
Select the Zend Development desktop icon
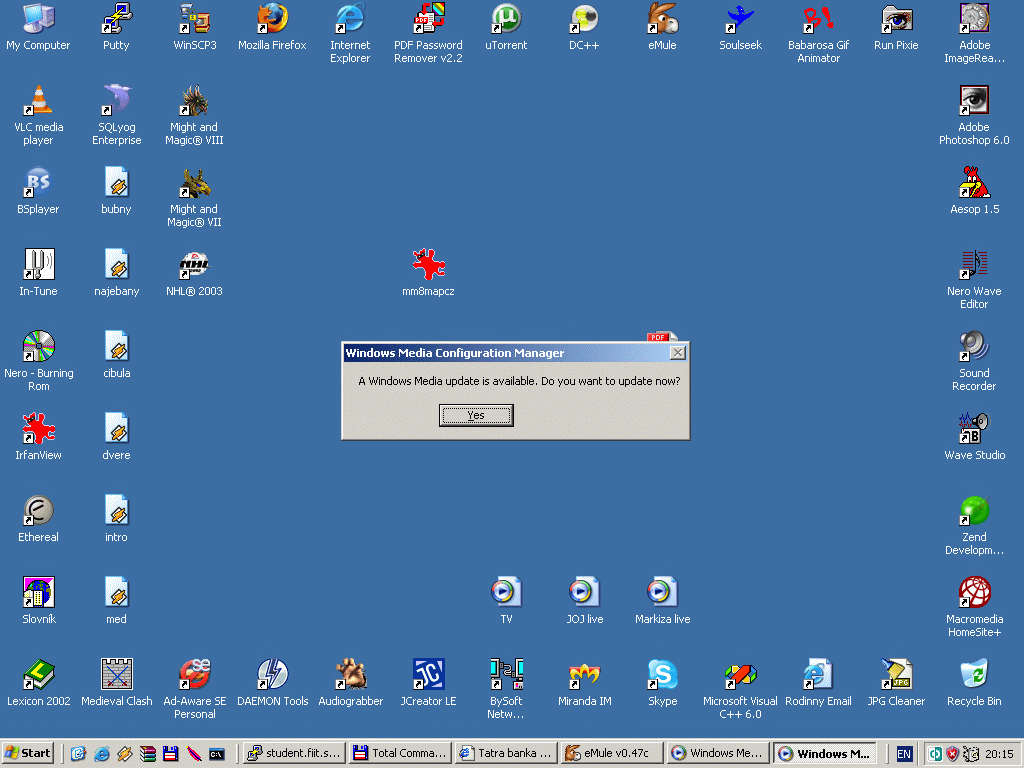coord(974,512)
